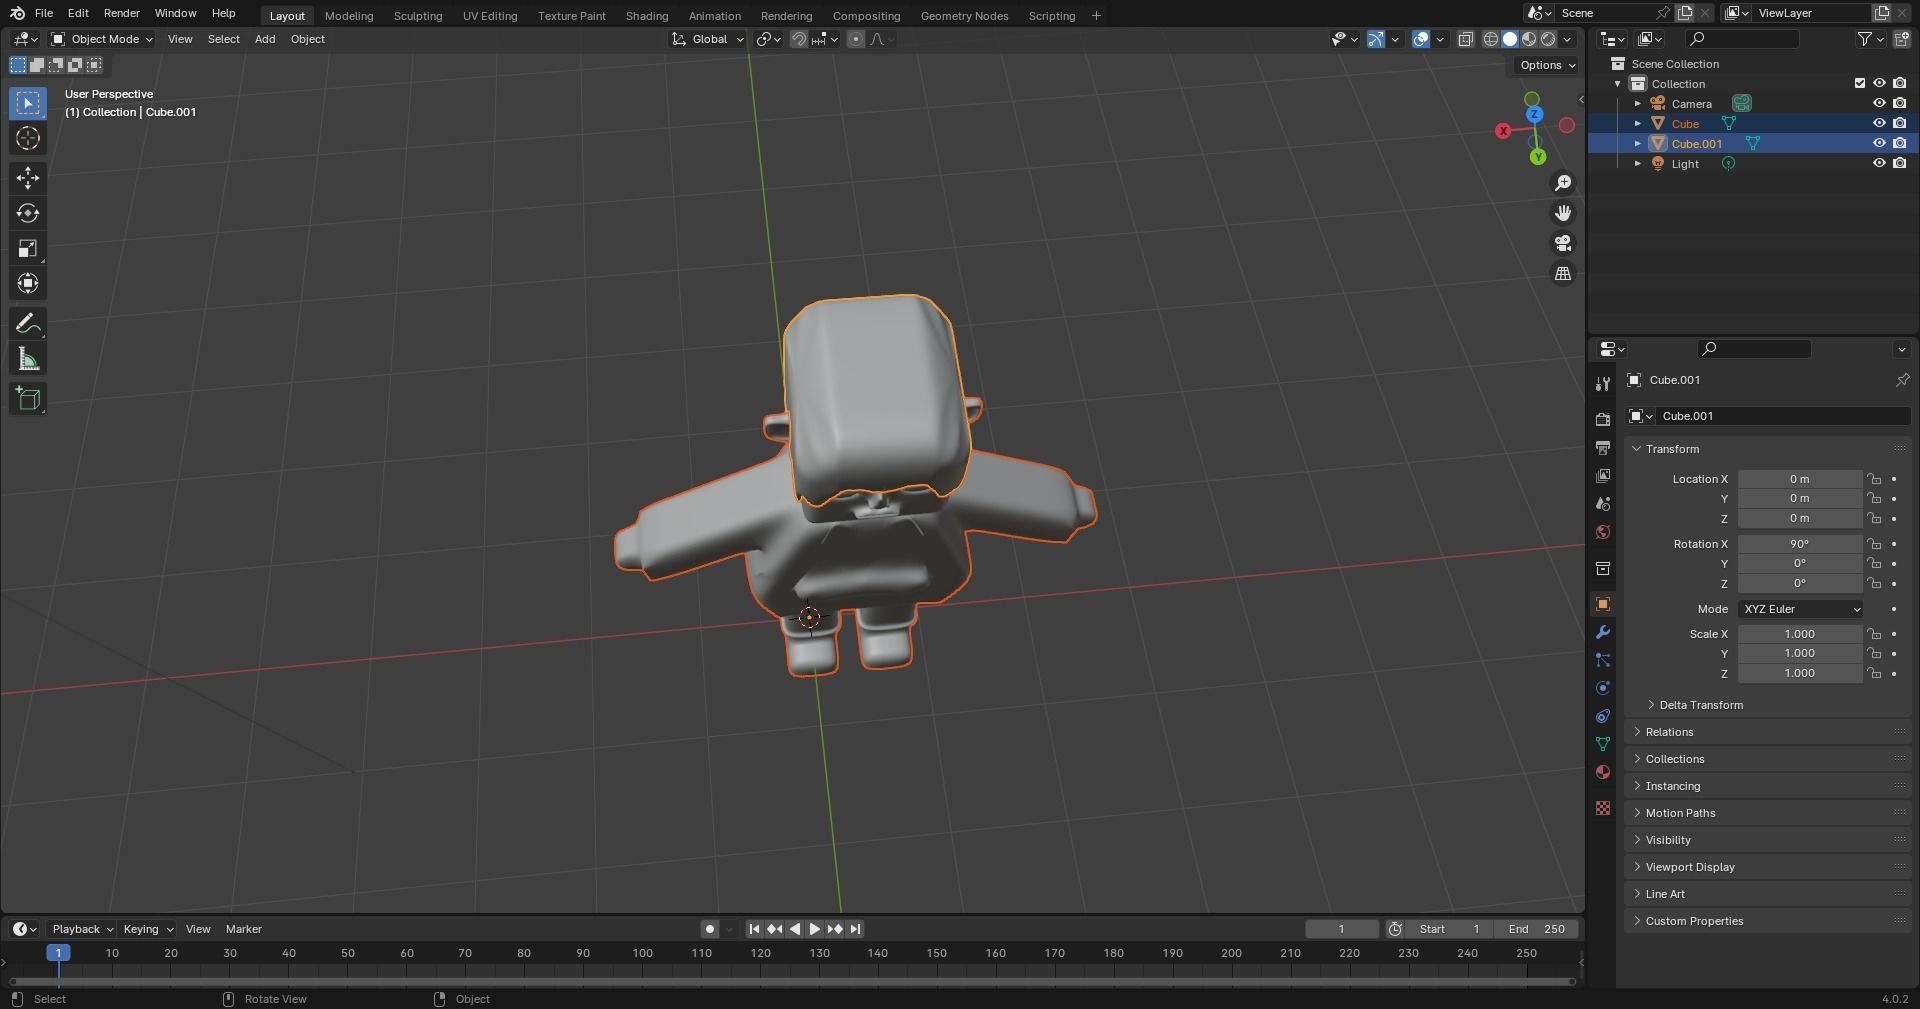Switch perspective/orthographic grid icon

pyautogui.click(x=1562, y=273)
